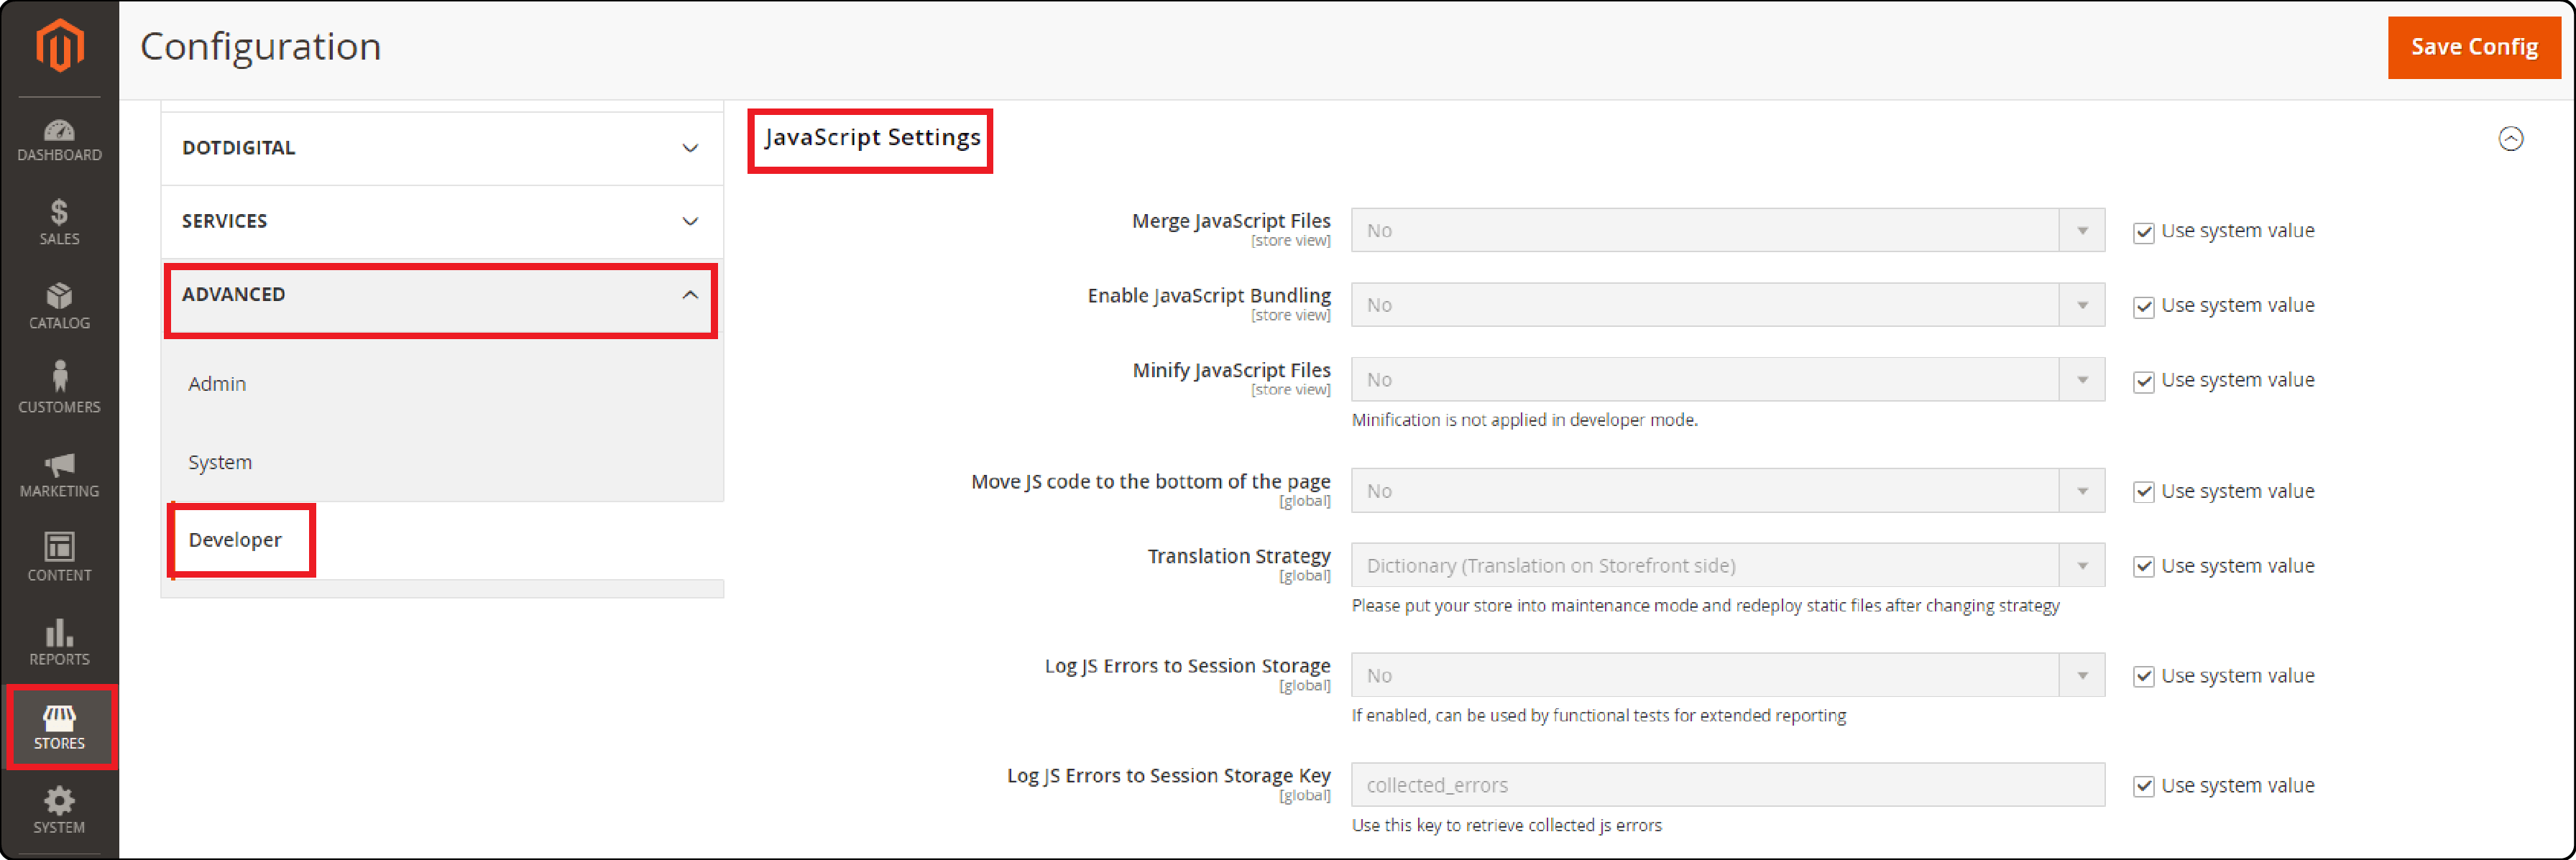Open Log JS Errors to Session Storage dropdown
Viewport: 2576px width, 860px height.
[1727, 676]
